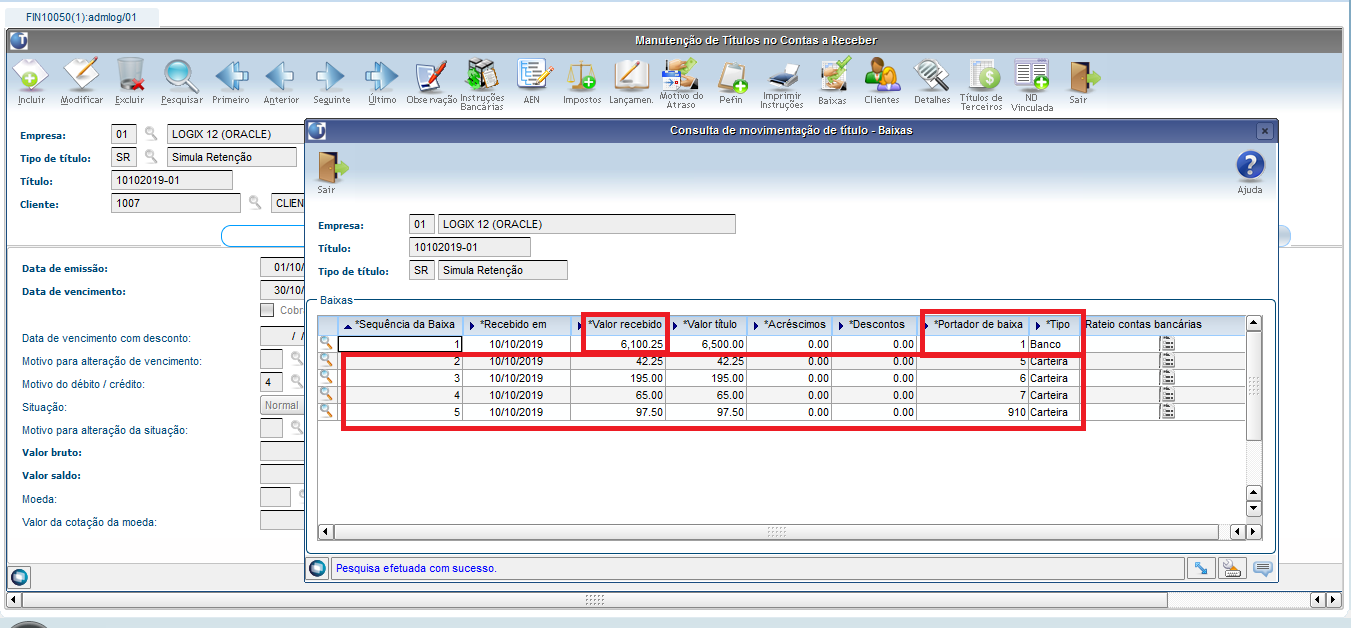Select Tipo cell Banco
Screen dimensions: 1351x628
click(x=1055, y=344)
